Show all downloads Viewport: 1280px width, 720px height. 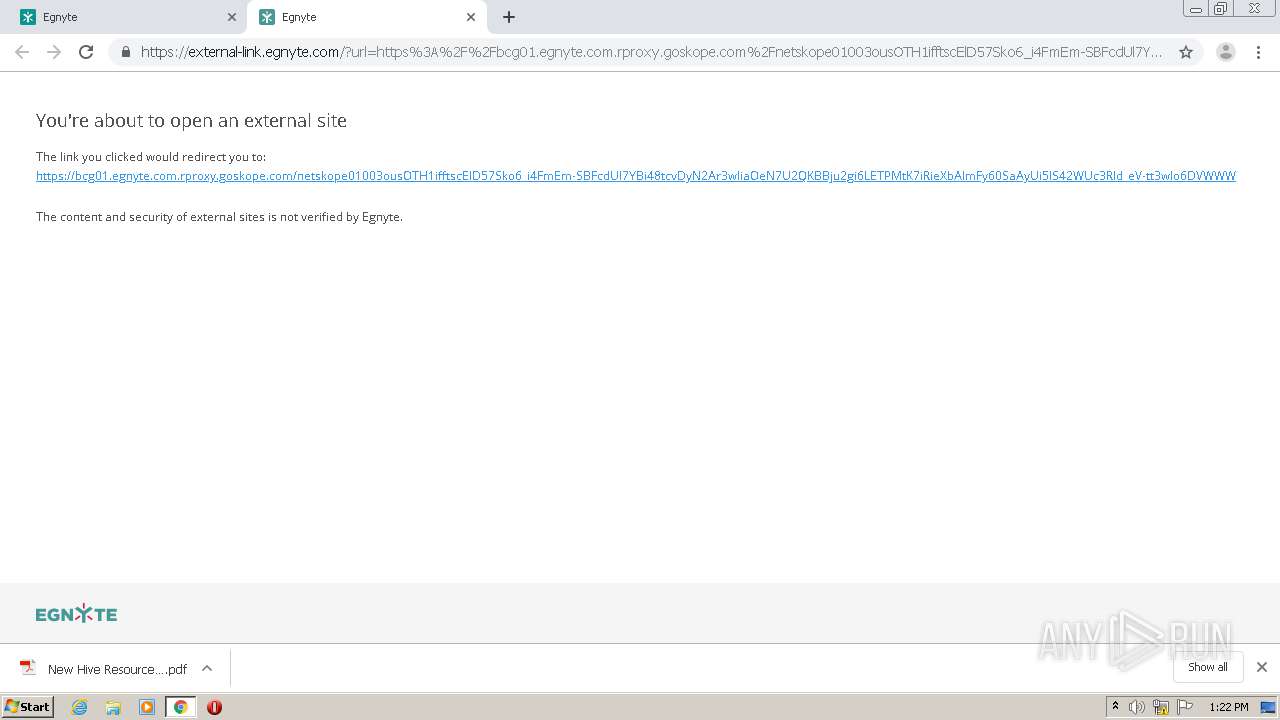[x=1208, y=667]
